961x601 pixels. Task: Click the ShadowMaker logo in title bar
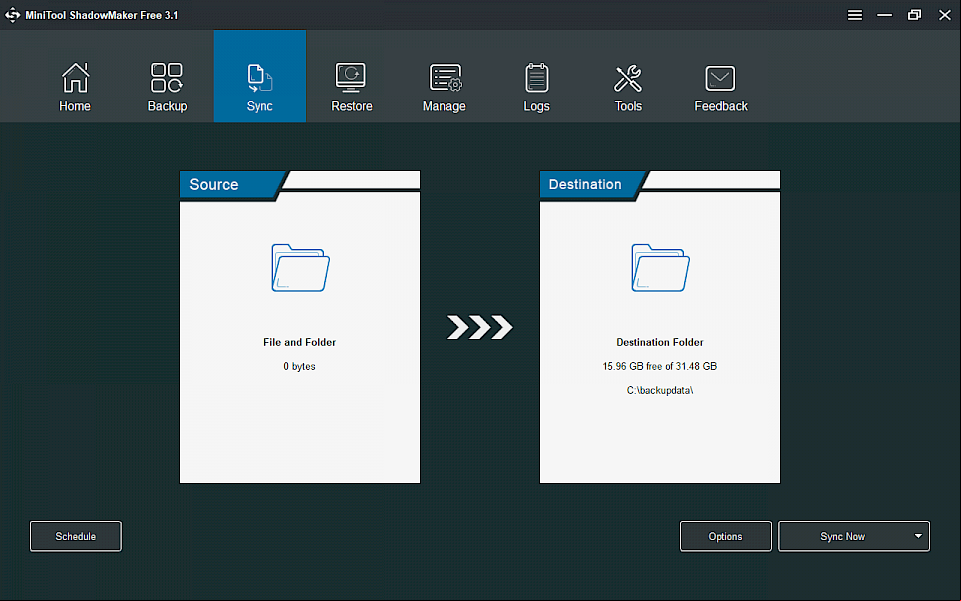point(12,15)
